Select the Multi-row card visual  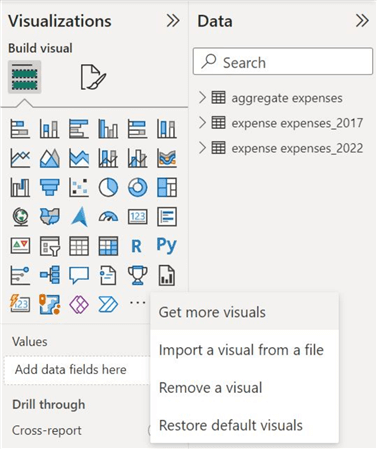[x=167, y=217]
